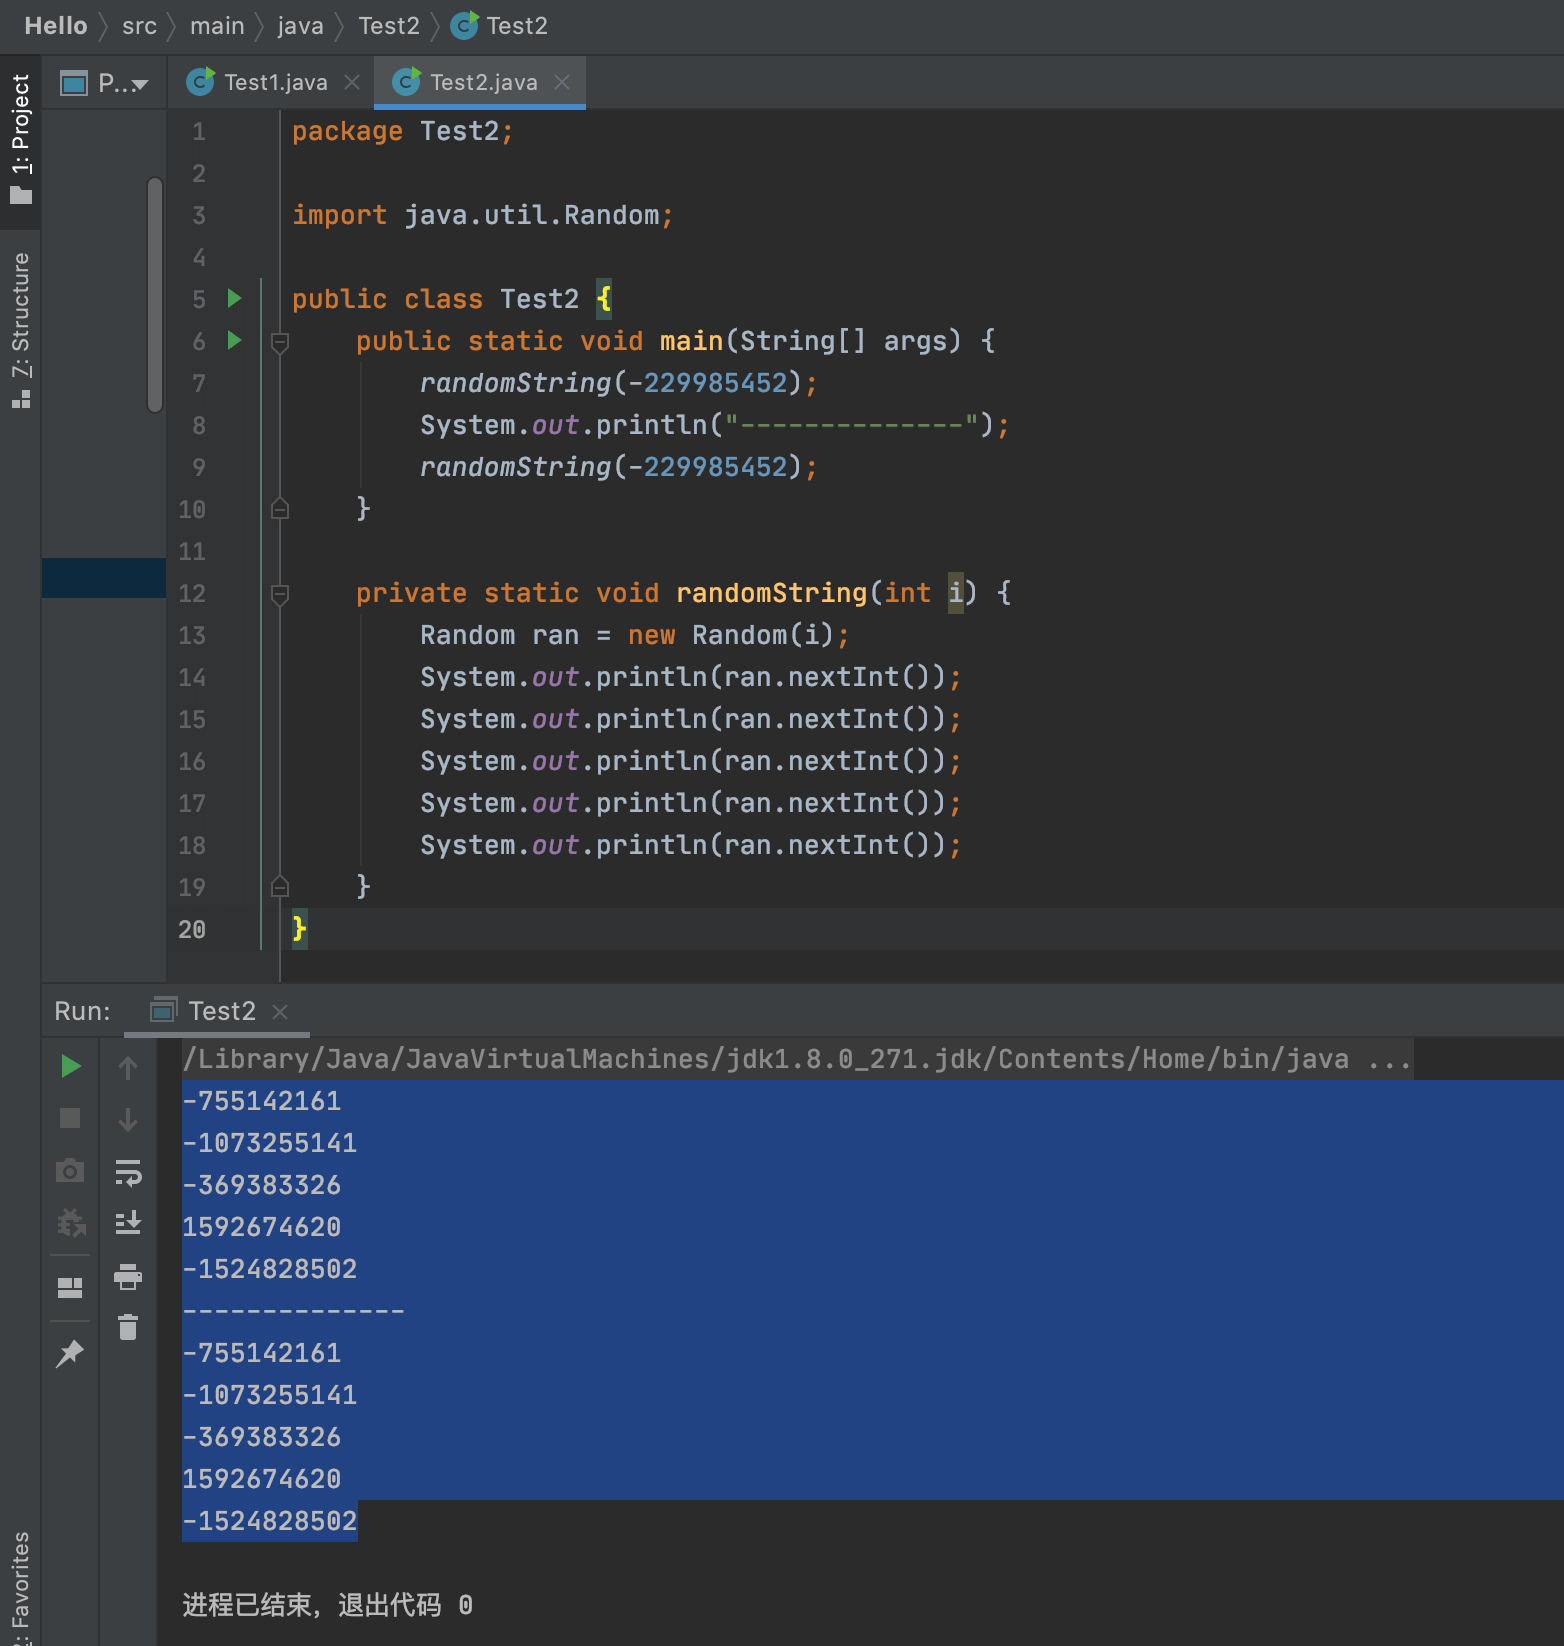The image size is (1564, 1646).
Task: Toggle Scroll to End in console
Action: click(128, 1222)
